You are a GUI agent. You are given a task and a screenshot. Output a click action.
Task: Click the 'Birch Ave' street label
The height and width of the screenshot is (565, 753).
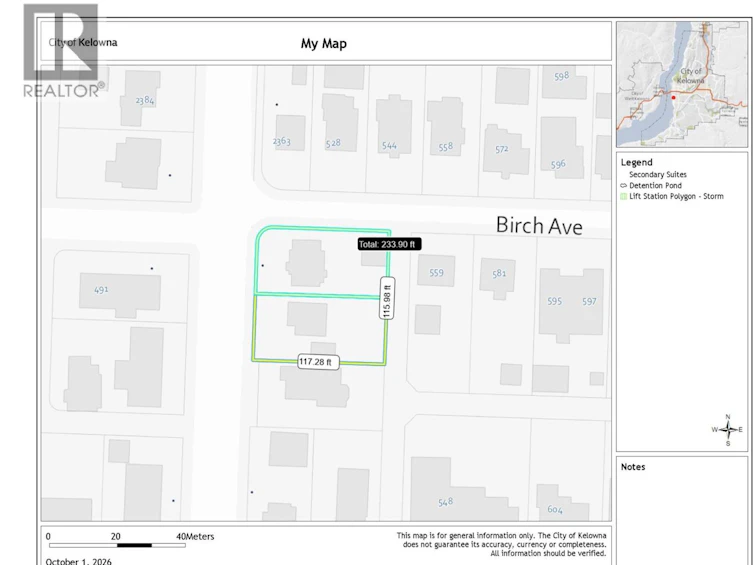pyautogui.click(x=539, y=226)
